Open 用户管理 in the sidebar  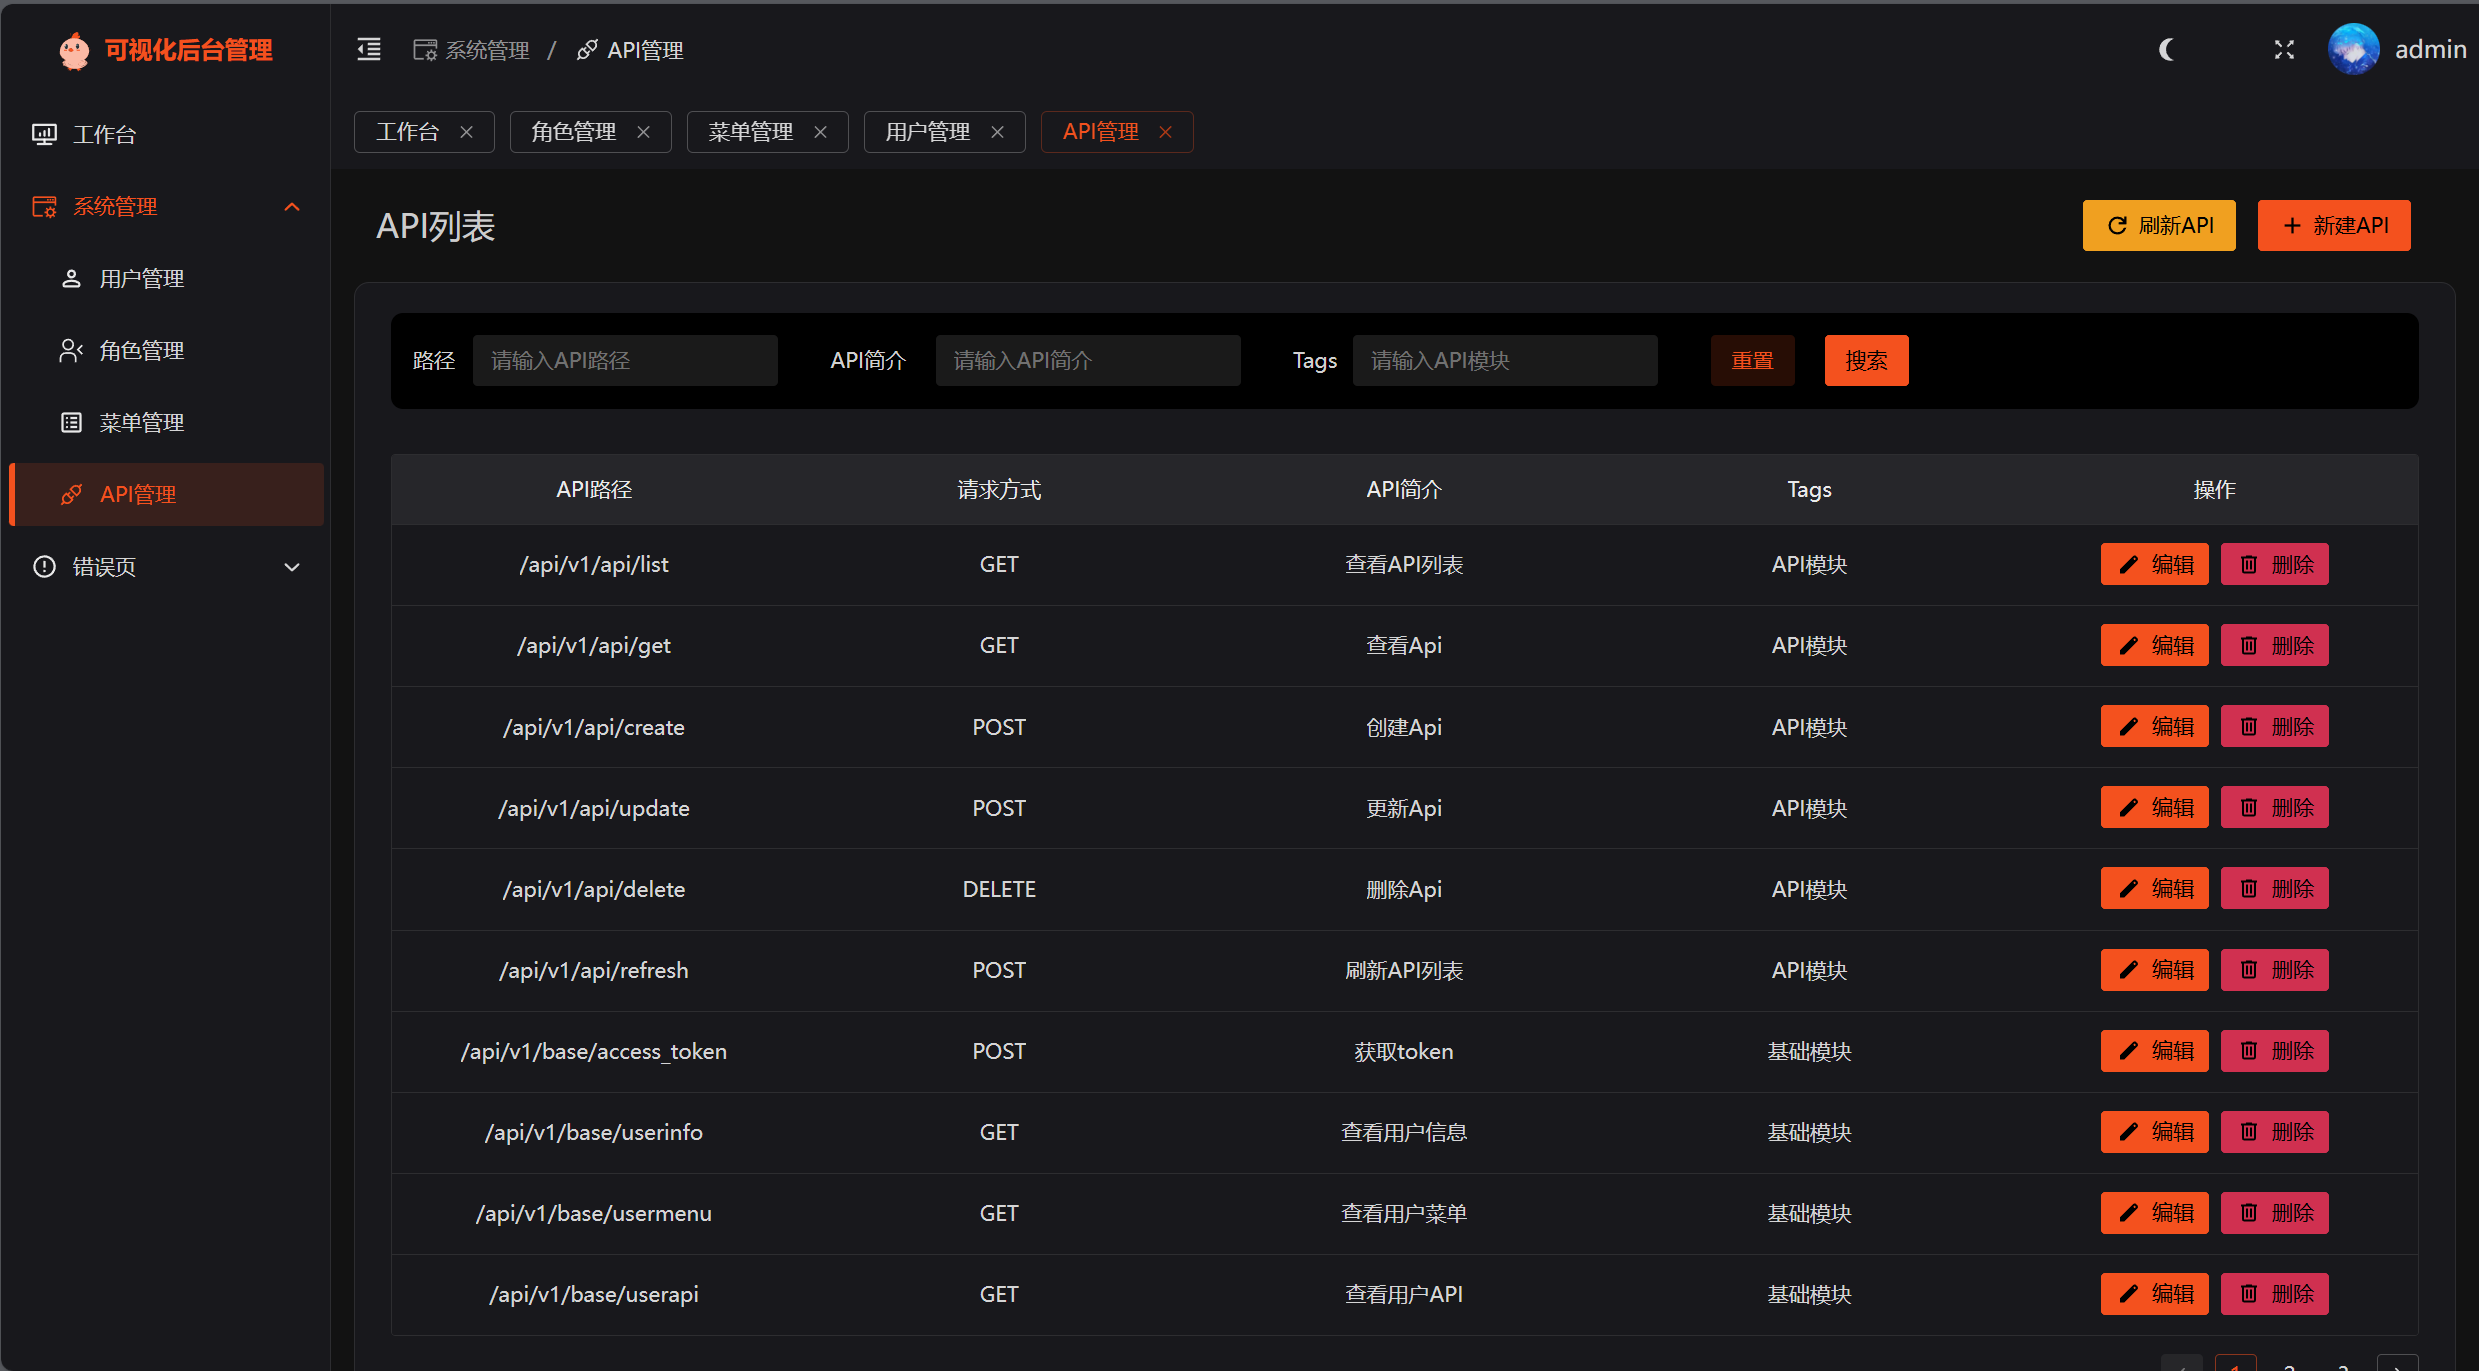pyautogui.click(x=165, y=279)
